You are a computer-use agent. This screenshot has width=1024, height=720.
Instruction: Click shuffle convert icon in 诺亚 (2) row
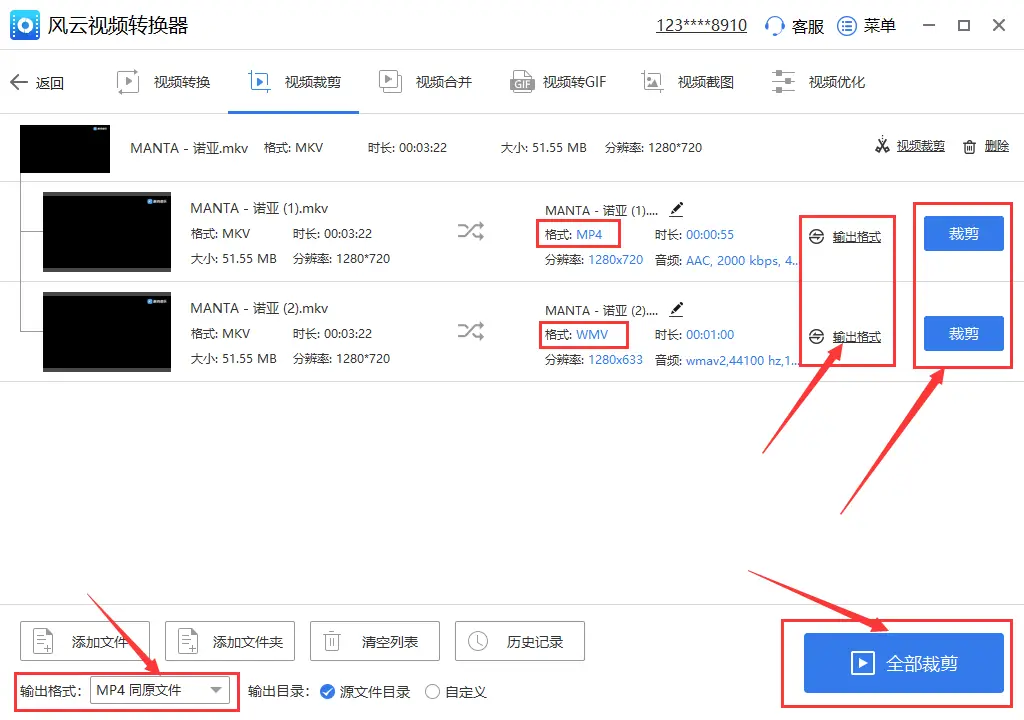click(470, 331)
